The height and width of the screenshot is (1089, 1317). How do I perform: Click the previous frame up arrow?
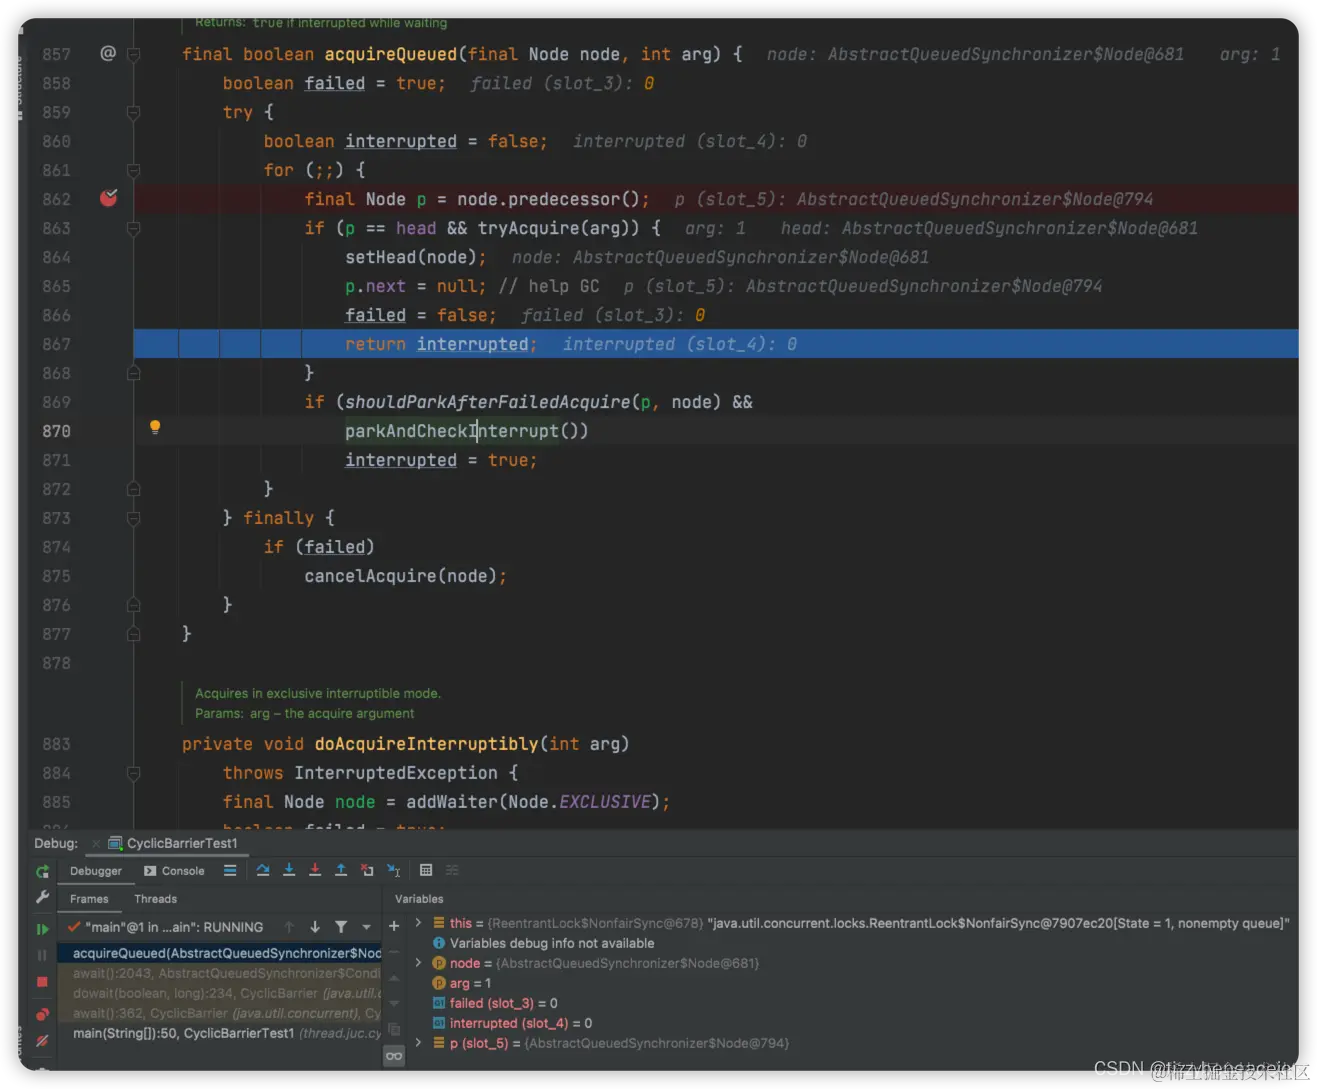coord(289,927)
